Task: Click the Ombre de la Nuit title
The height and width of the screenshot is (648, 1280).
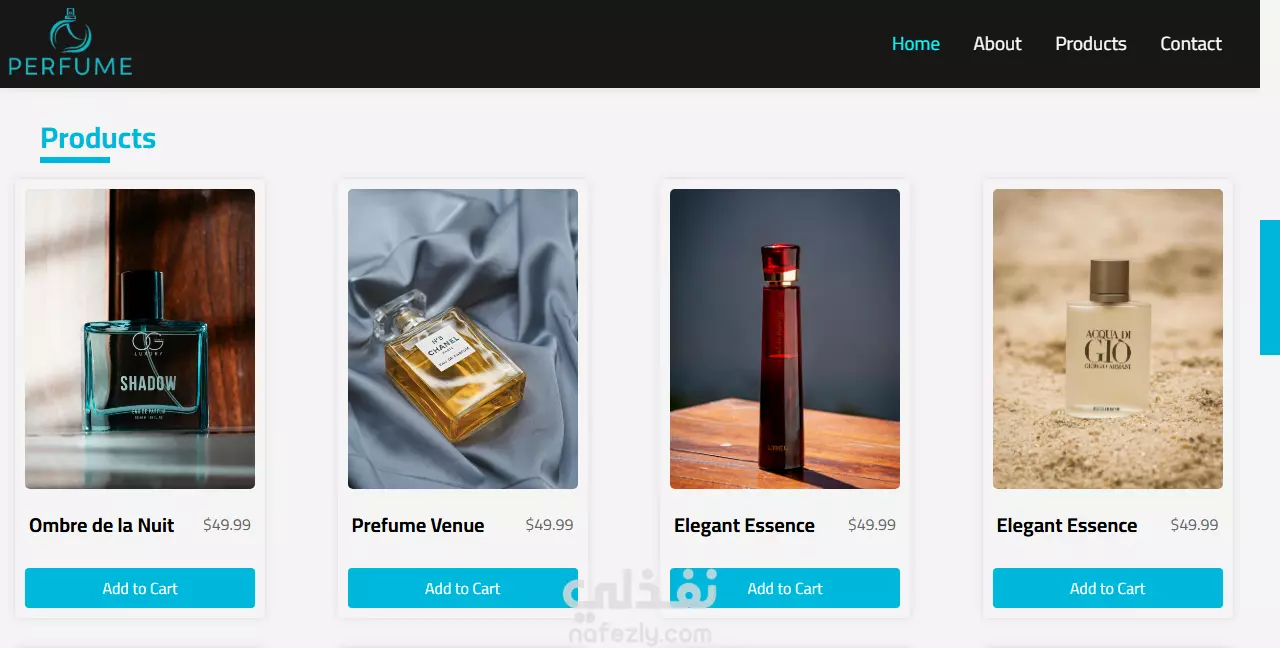Action: [x=102, y=525]
